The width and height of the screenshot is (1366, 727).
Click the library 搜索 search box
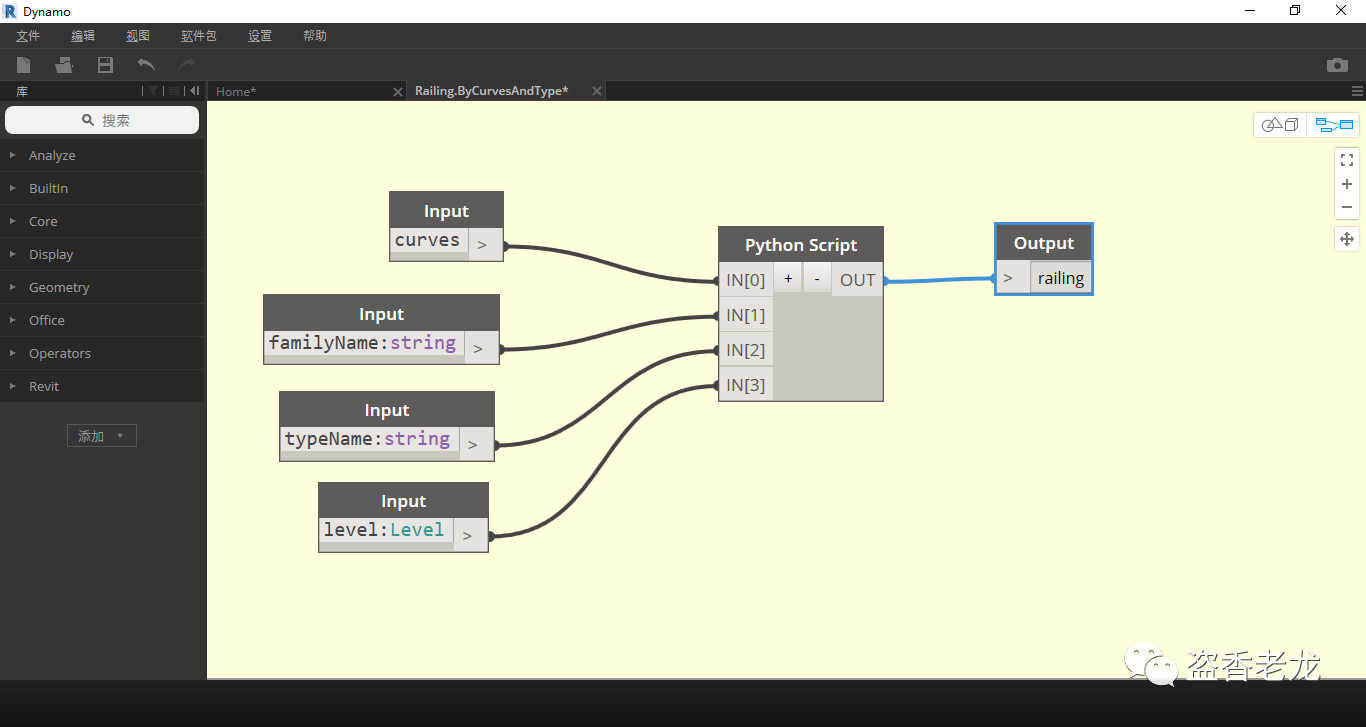pos(102,120)
